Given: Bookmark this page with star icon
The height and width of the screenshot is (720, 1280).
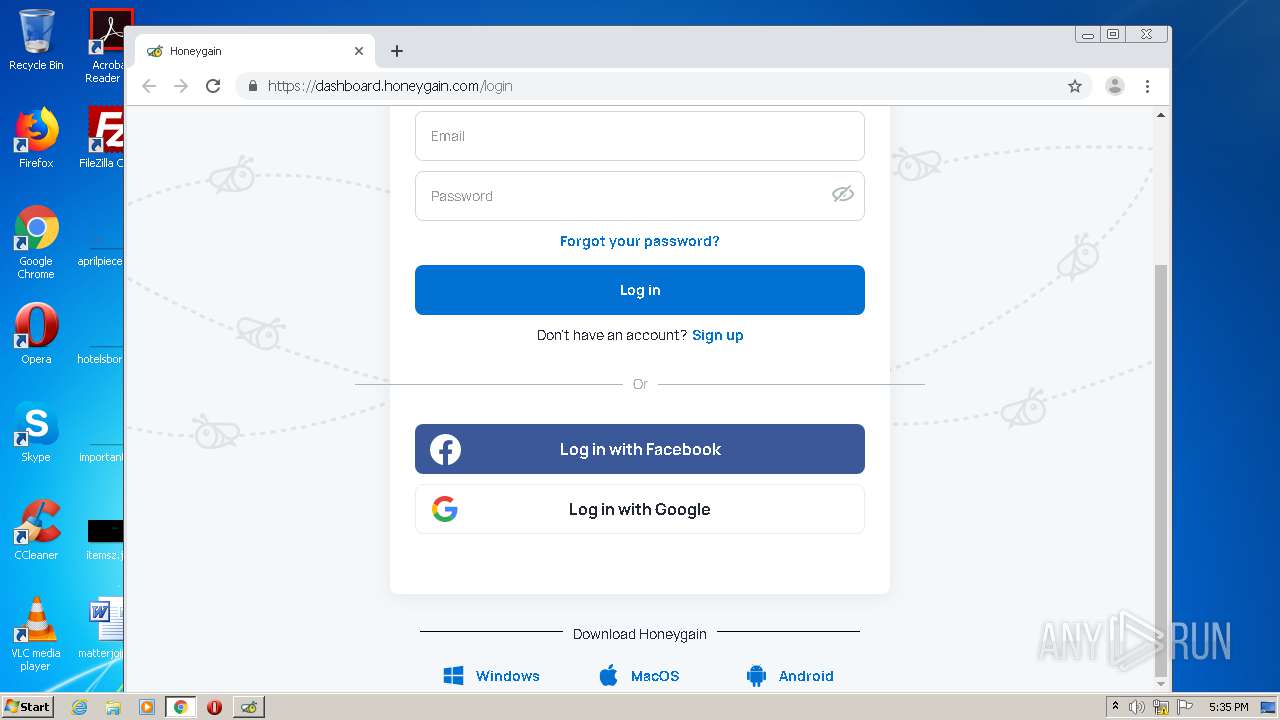Looking at the screenshot, I should click(x=1075, y=86).
